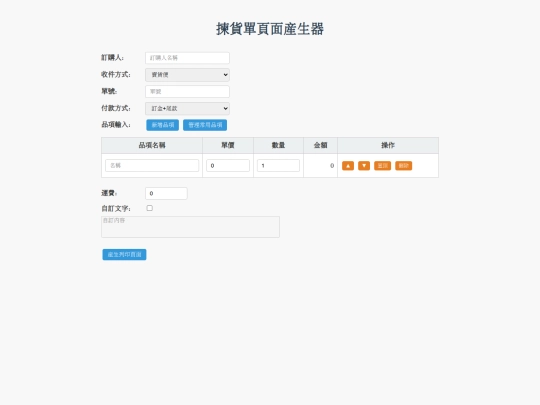
Task: Focus the 單號 input field
Action: [187, 92]
